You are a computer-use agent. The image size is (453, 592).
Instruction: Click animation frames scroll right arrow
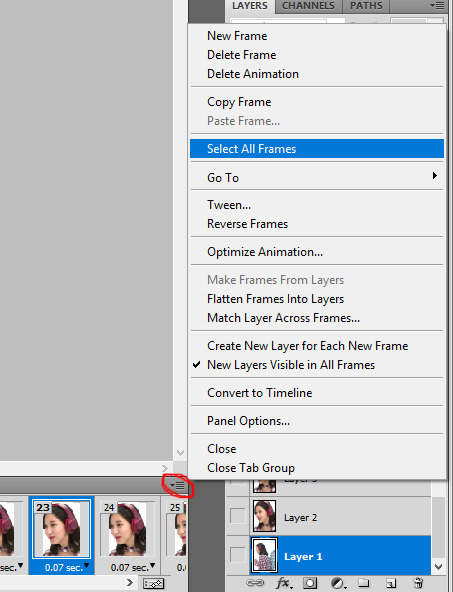(130, 583)
